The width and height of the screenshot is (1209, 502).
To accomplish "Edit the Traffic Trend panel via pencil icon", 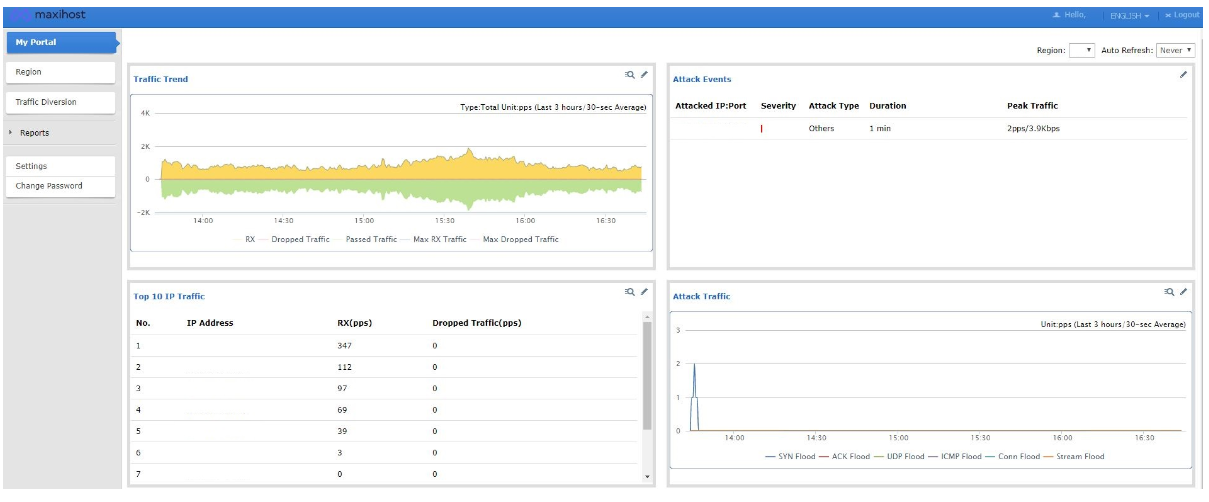I will (x=644, y=74).
